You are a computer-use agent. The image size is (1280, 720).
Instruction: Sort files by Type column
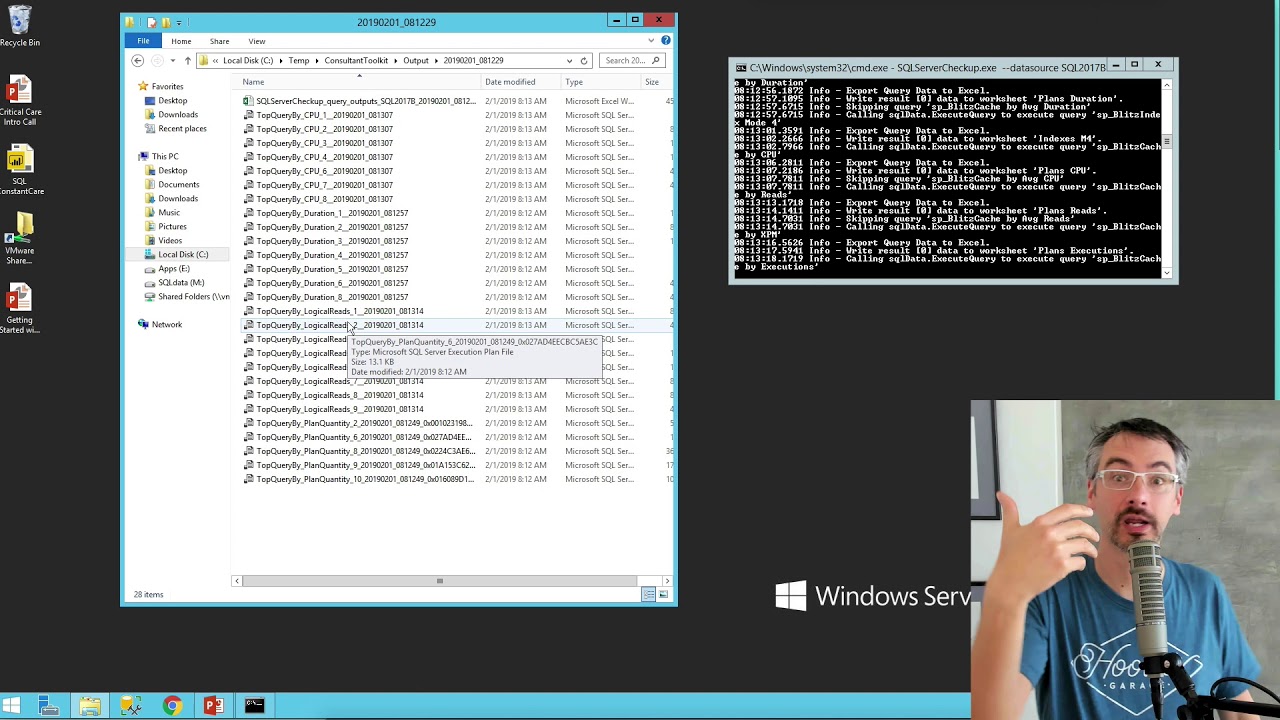600,82
